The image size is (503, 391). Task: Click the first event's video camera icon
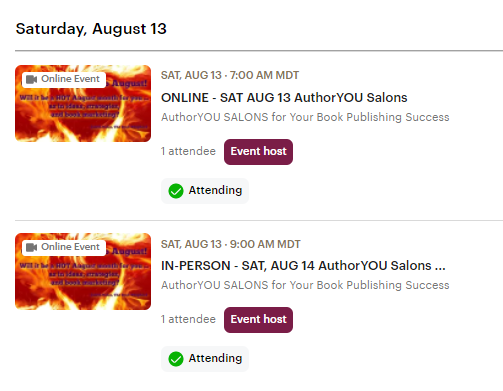coord(31,79)
